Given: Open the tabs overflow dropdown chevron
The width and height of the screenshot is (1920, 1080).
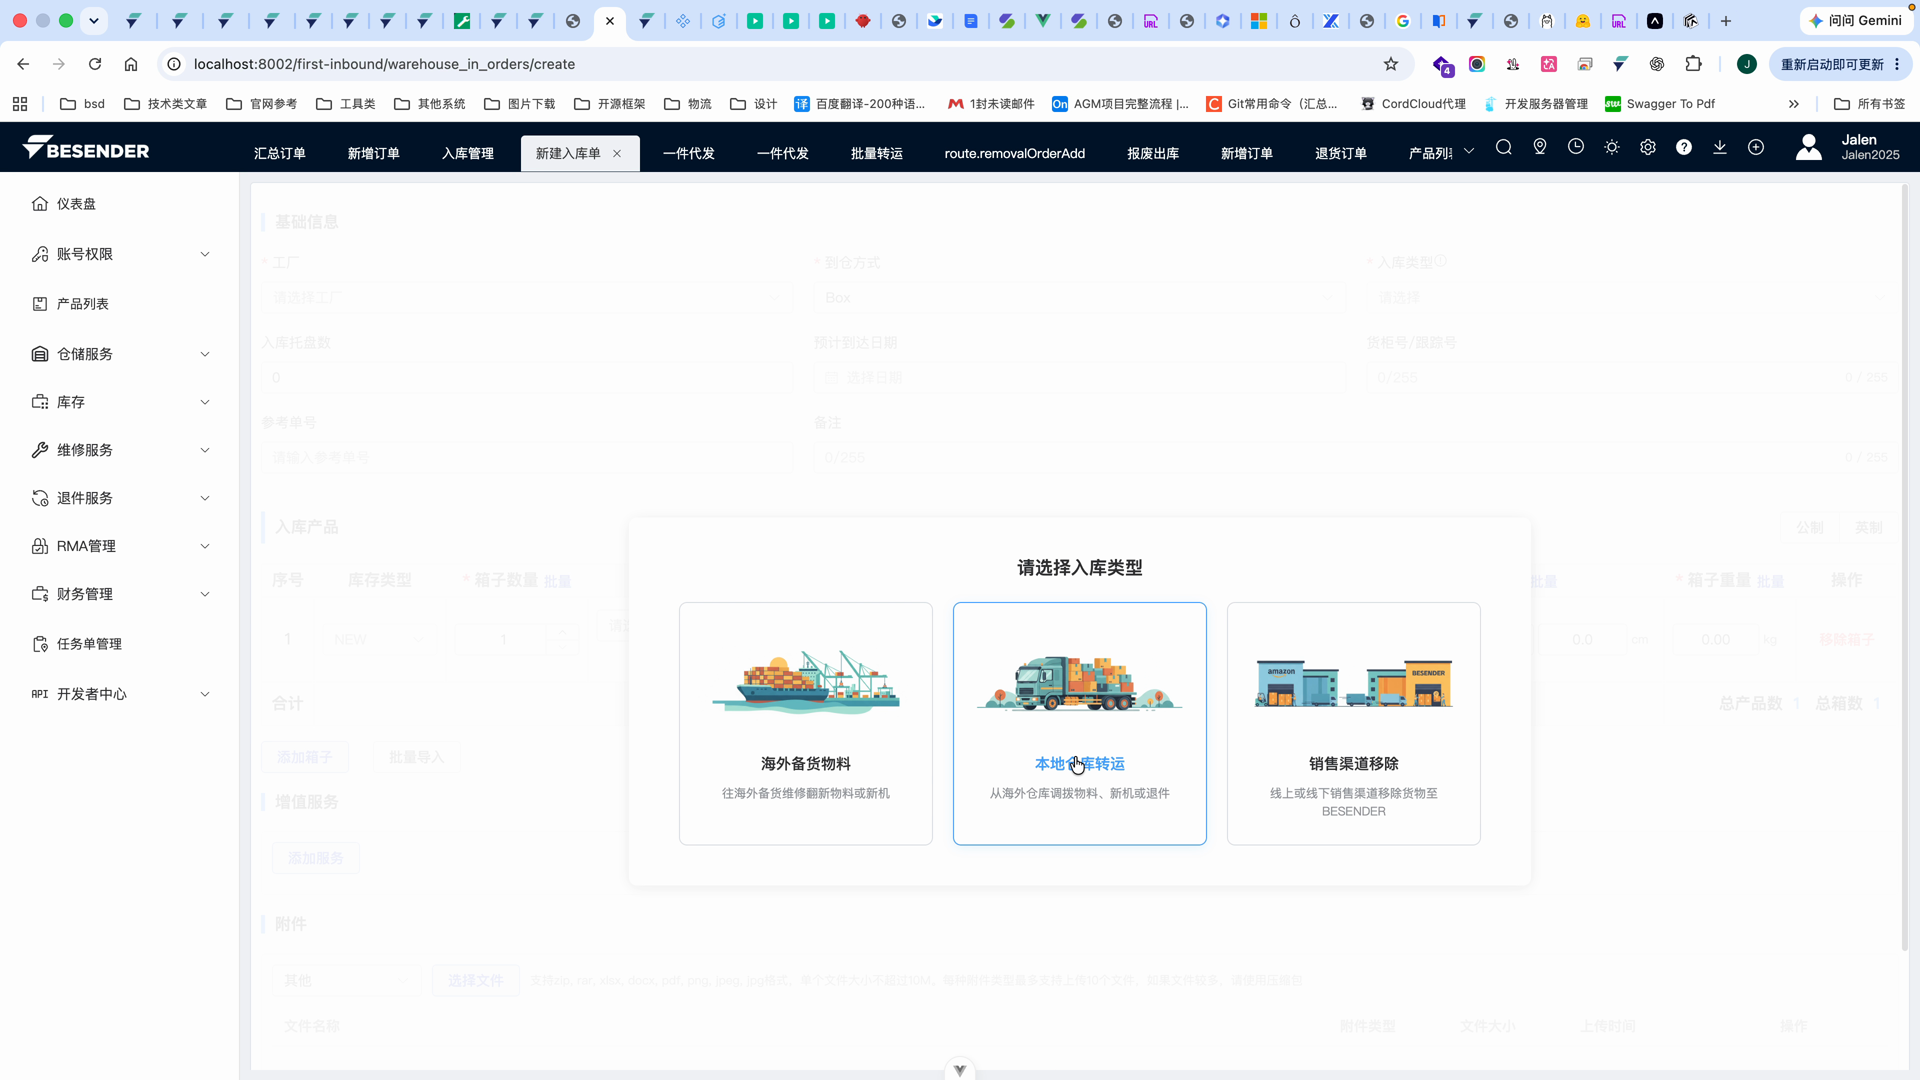Looking at the screenshot, I should pos(1469,152).
